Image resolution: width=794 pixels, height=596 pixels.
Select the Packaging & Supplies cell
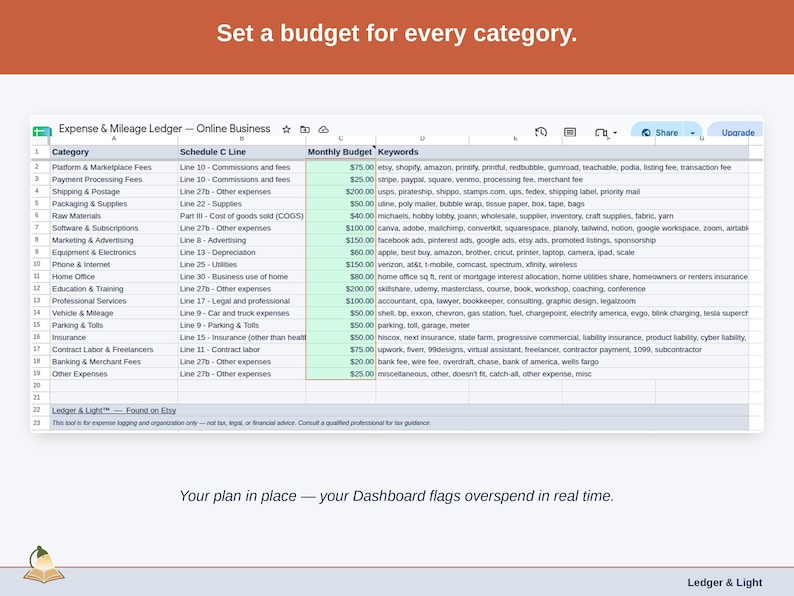pos(114,204)
